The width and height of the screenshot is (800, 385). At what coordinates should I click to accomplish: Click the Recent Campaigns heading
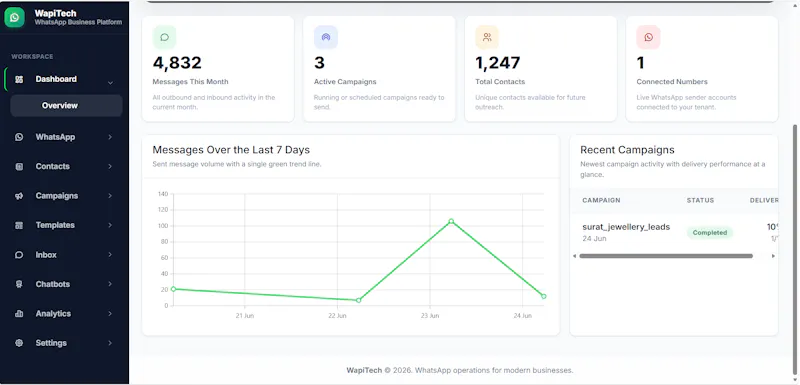(627, 150)
